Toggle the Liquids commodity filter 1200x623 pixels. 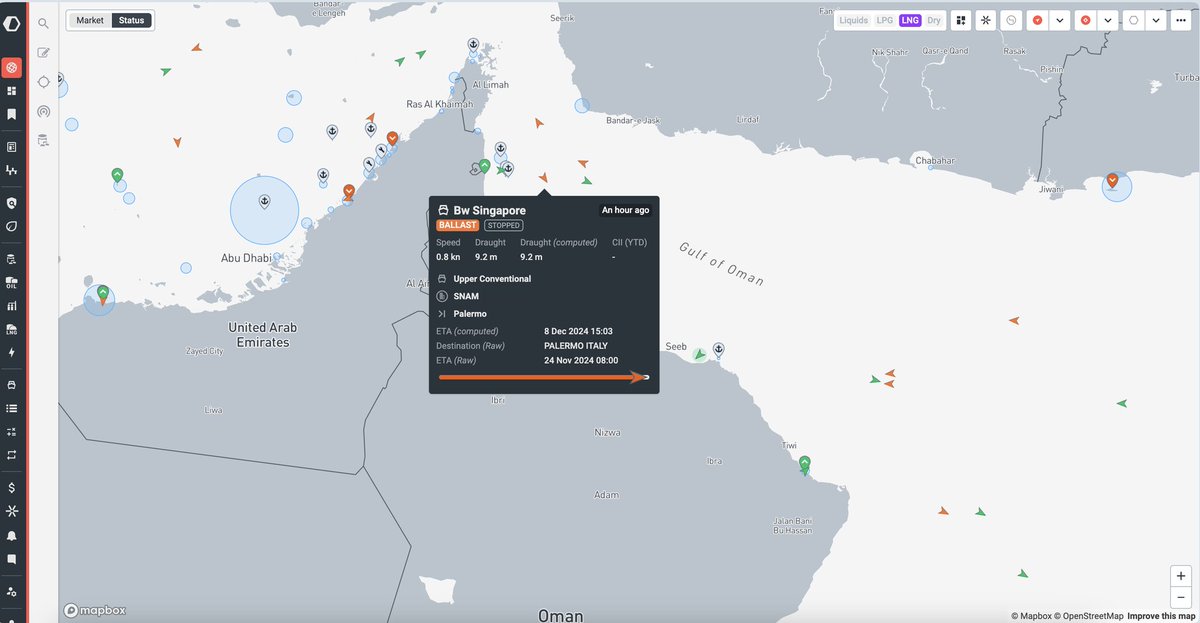point(854,20)
